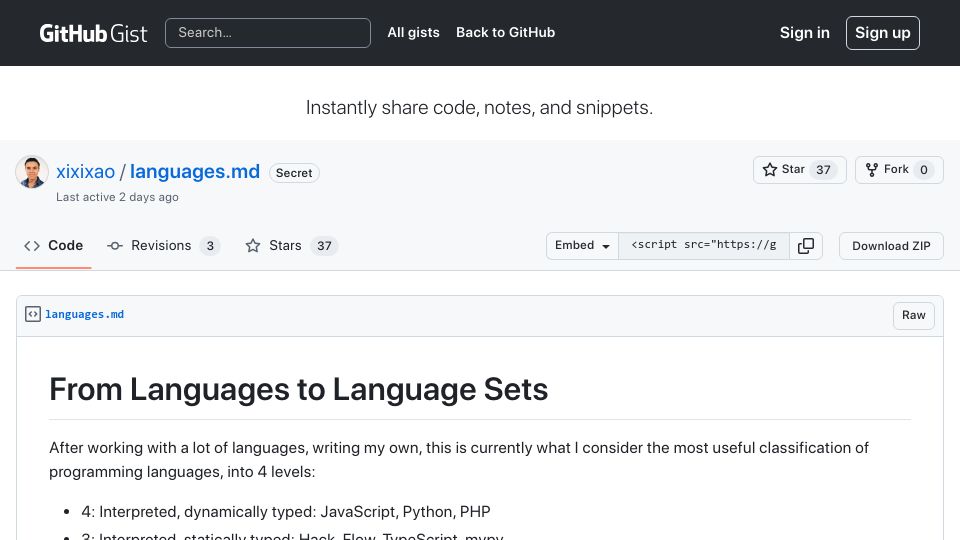Viewport: 960px width, 540px height.
Task: Click the bullet '4: Interpreted, dynamically typed' line
Action: [286, 511]
